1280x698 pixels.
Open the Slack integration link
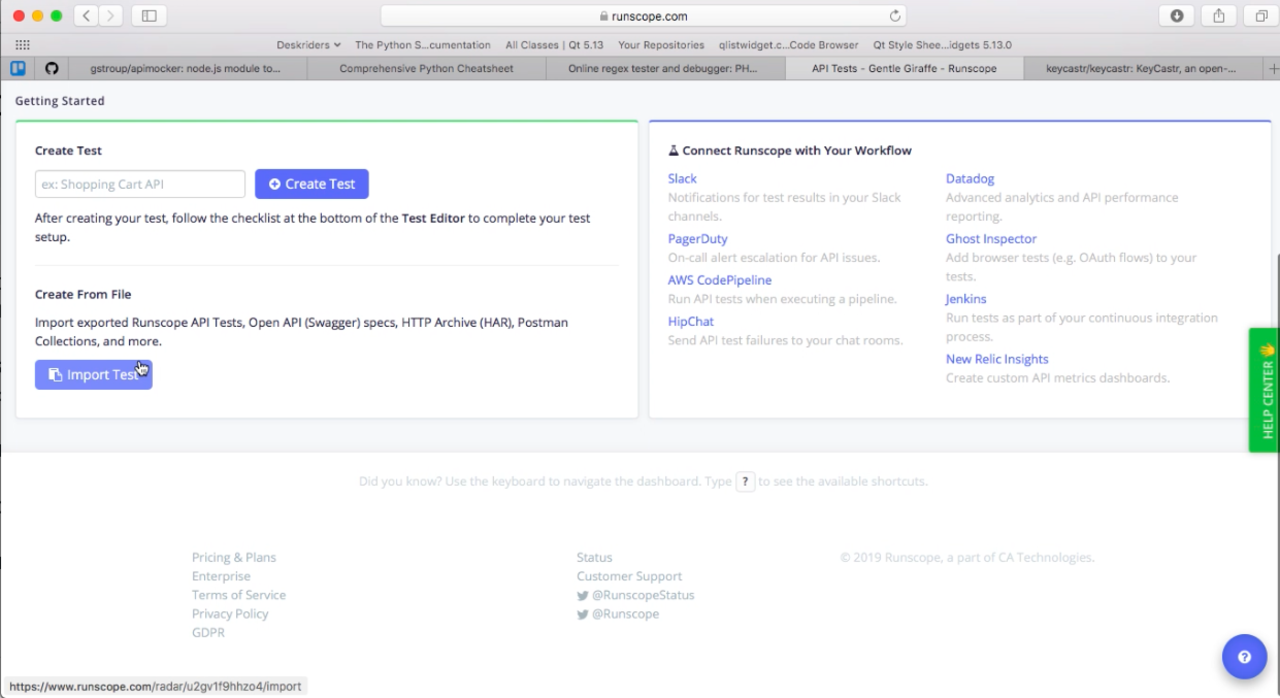click(x=682, y=178)
